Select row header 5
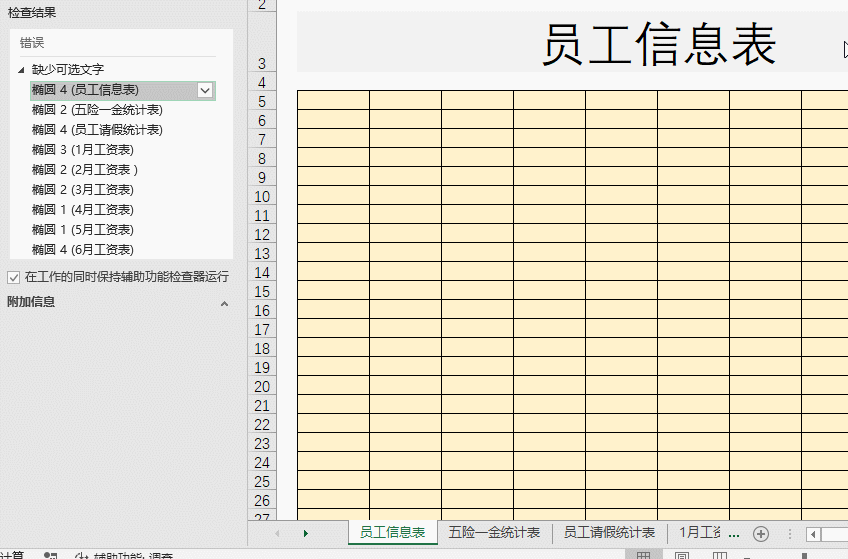Screen dimensions: 848x559 click(262, 101)
